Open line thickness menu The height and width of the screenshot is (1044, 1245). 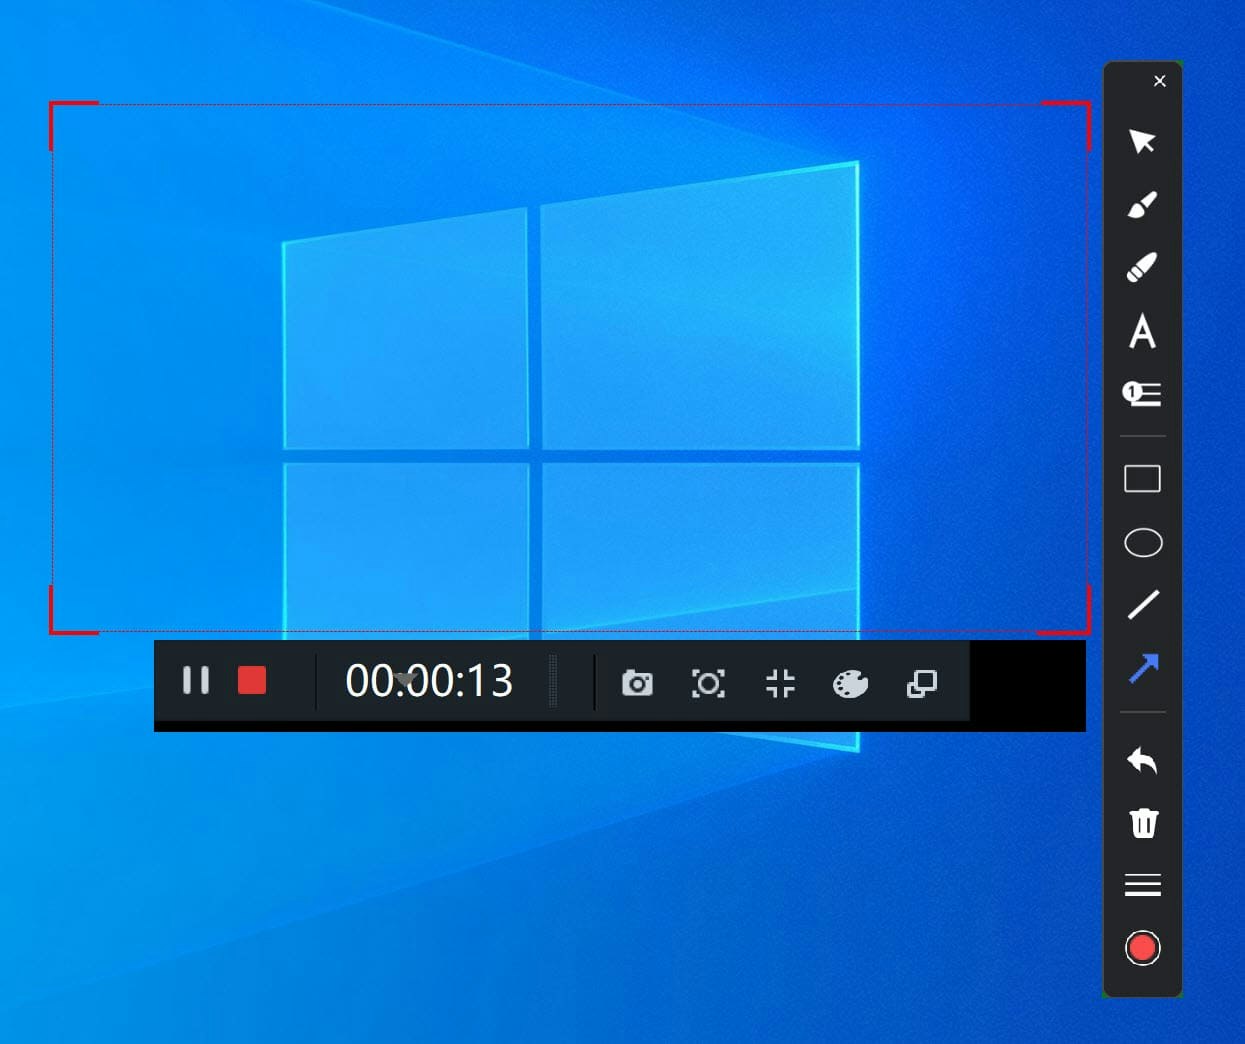(x=1143, y=886)
